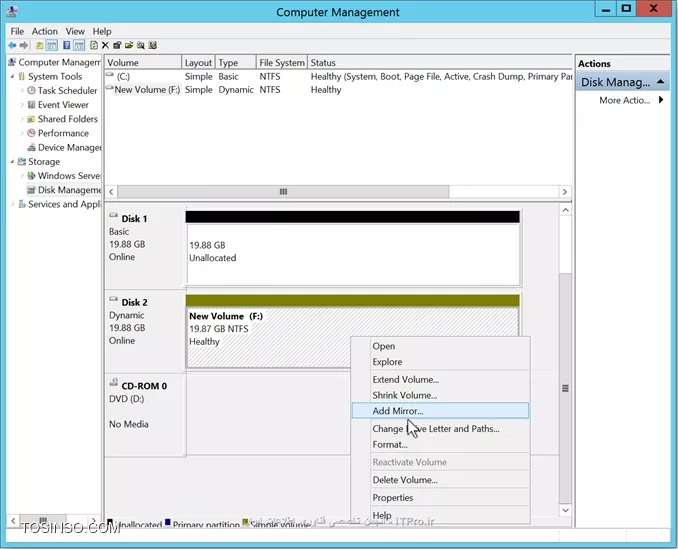Select Event Viewer in the tree
The width and height of the screenshot is (678, 549).
[x=63, y=105]
